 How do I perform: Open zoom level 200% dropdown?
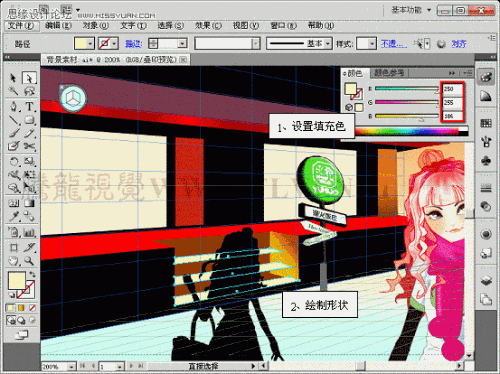tap(71, 366)
